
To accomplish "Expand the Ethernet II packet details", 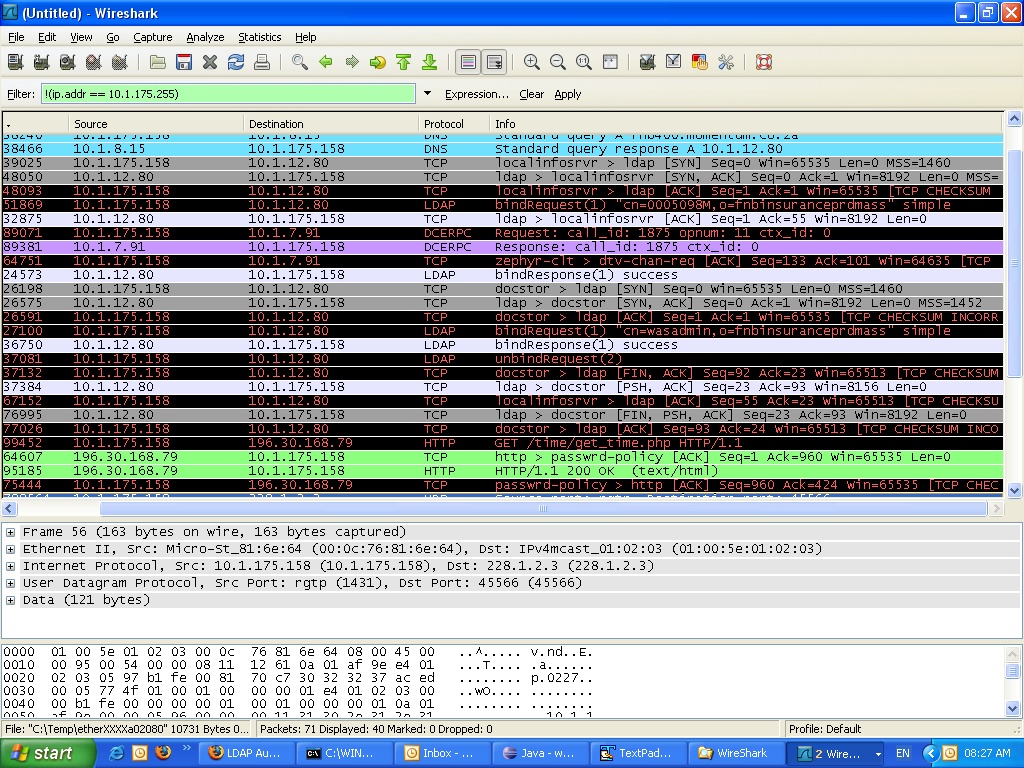I will (x=9, y=549).
